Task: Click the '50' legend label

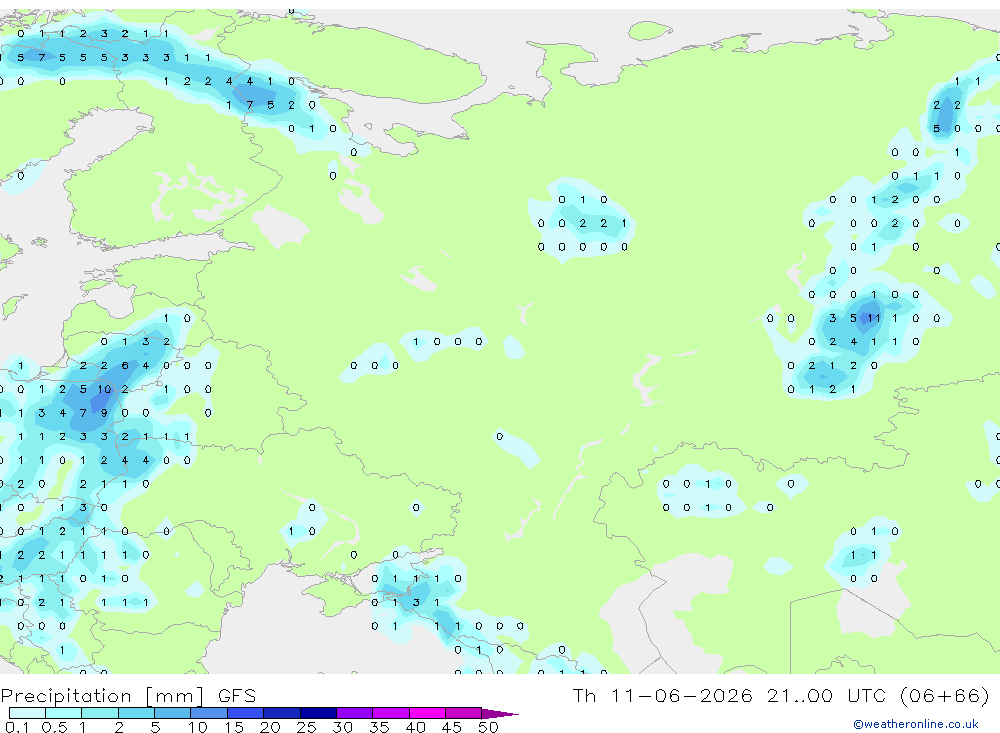Action: pyautogui.click(x=488, y=727)
